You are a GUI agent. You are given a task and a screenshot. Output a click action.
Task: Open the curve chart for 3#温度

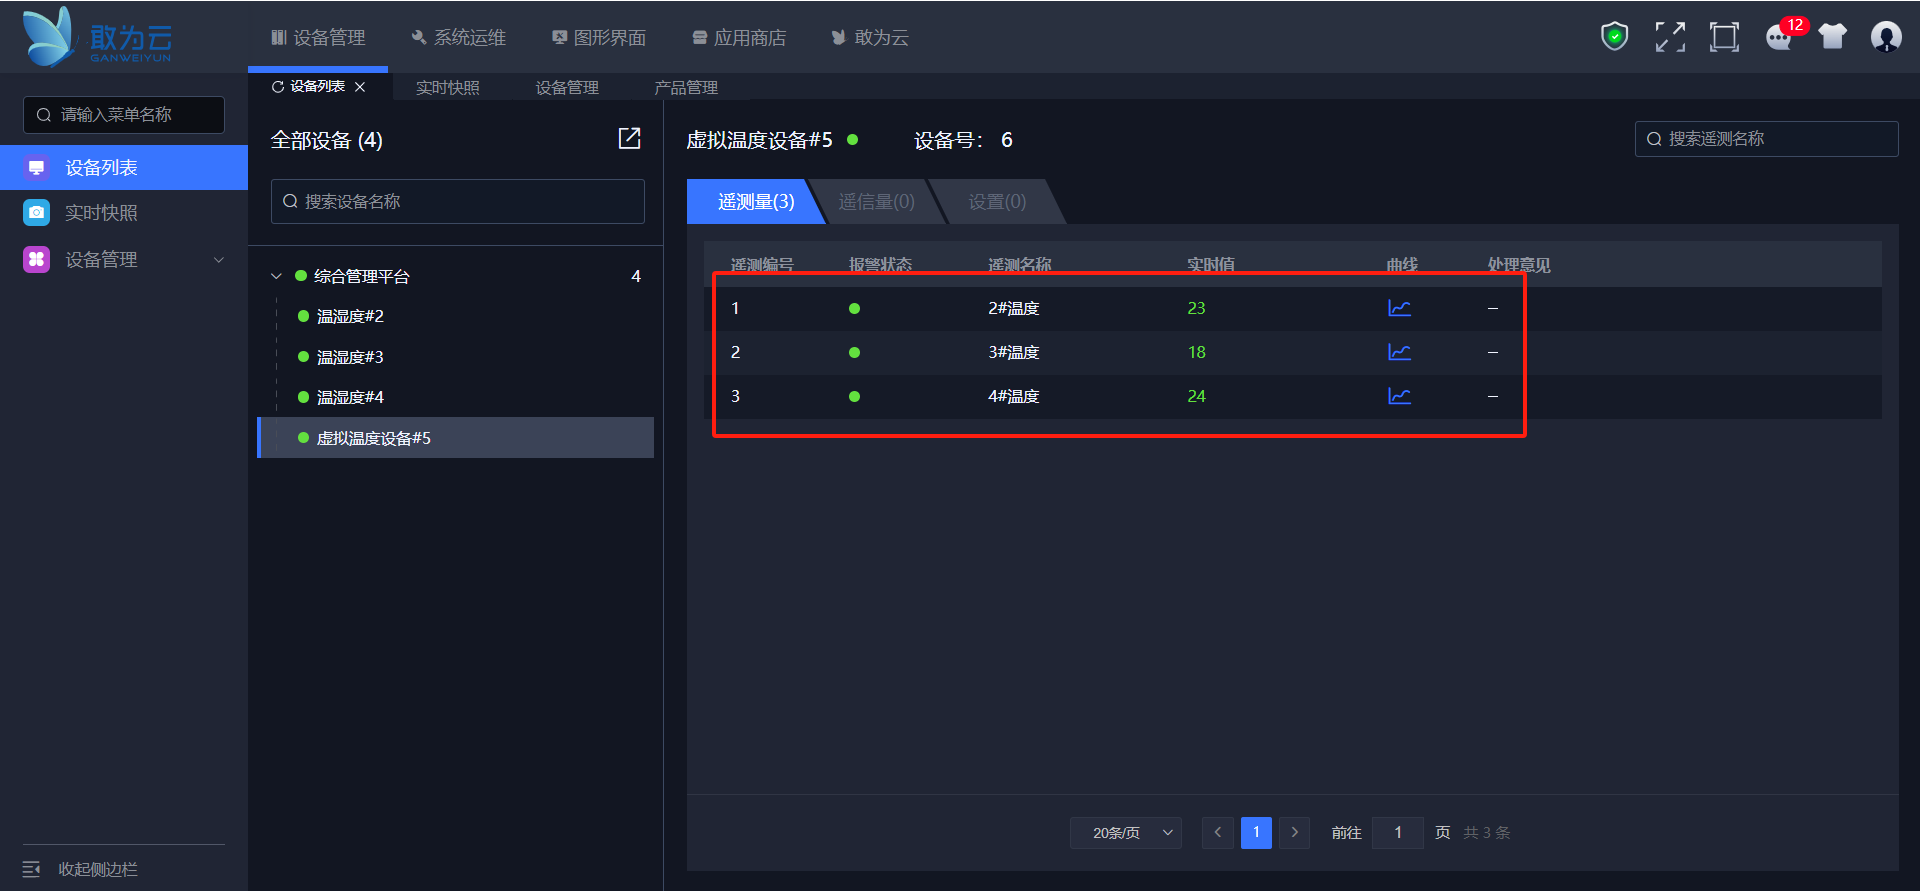[x=1399, y=352]
